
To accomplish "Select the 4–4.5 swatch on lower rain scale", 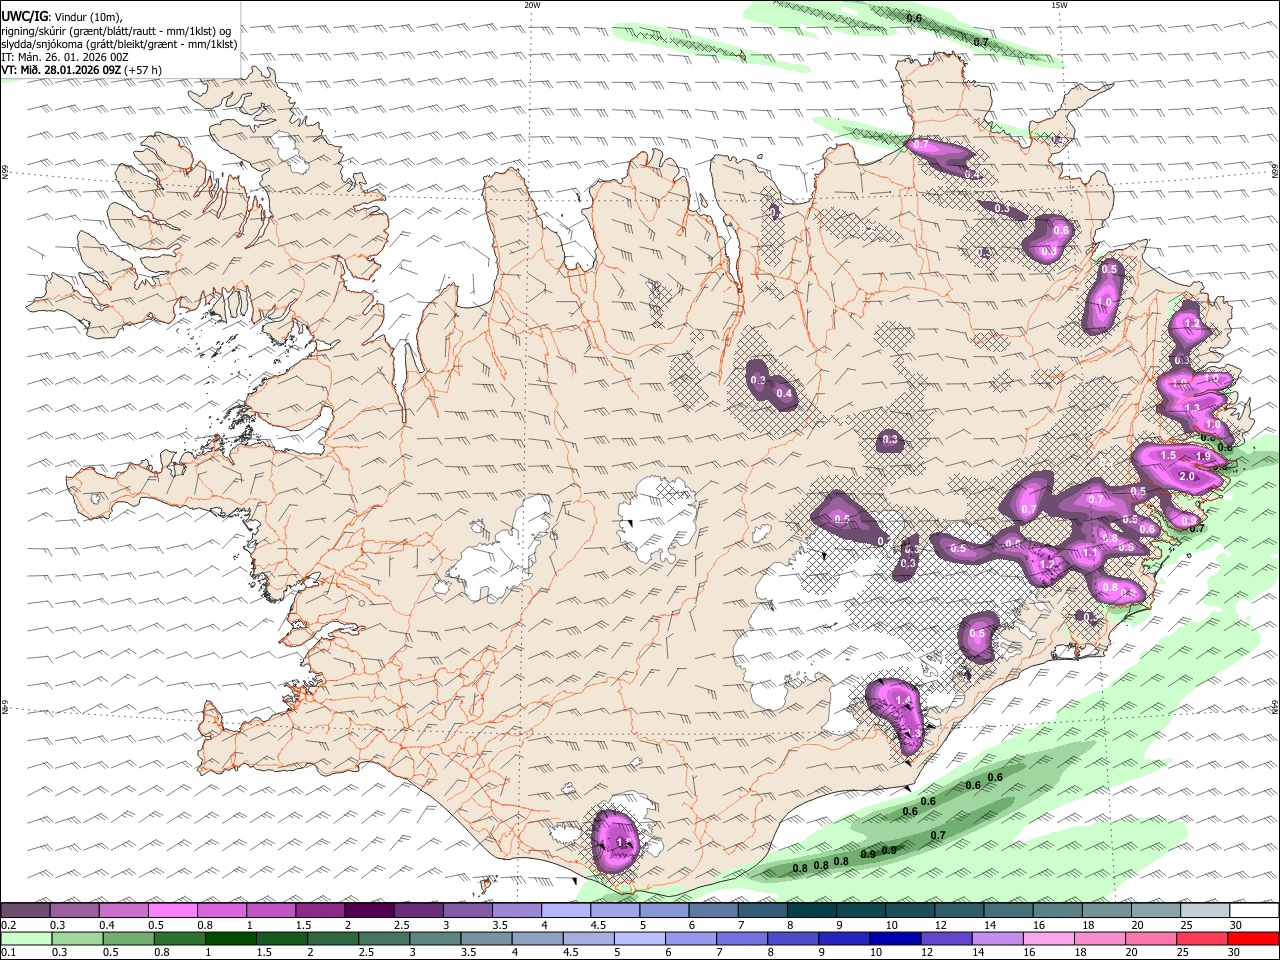I will point(538,938).
